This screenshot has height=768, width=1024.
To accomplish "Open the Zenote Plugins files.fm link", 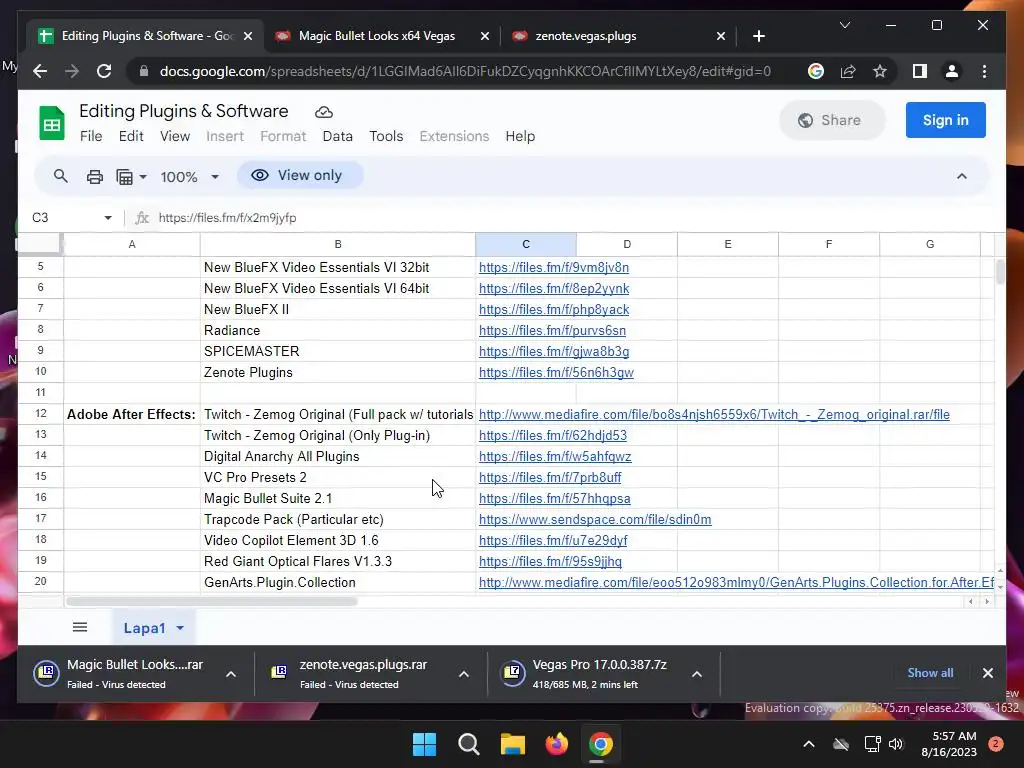I will pos(556,372).
